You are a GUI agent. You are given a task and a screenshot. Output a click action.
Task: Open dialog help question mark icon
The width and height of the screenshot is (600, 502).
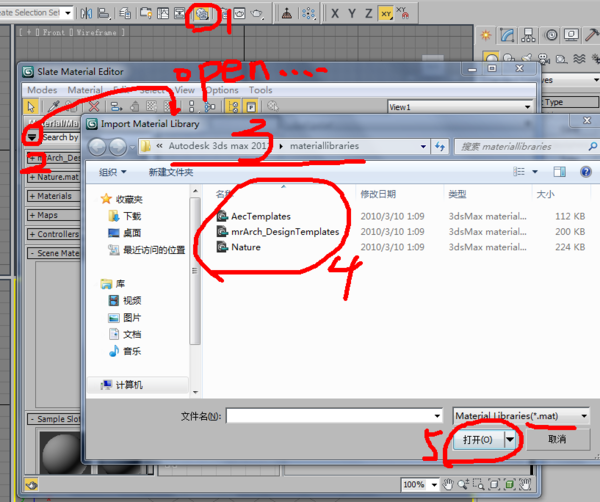[x=586, y=172]
